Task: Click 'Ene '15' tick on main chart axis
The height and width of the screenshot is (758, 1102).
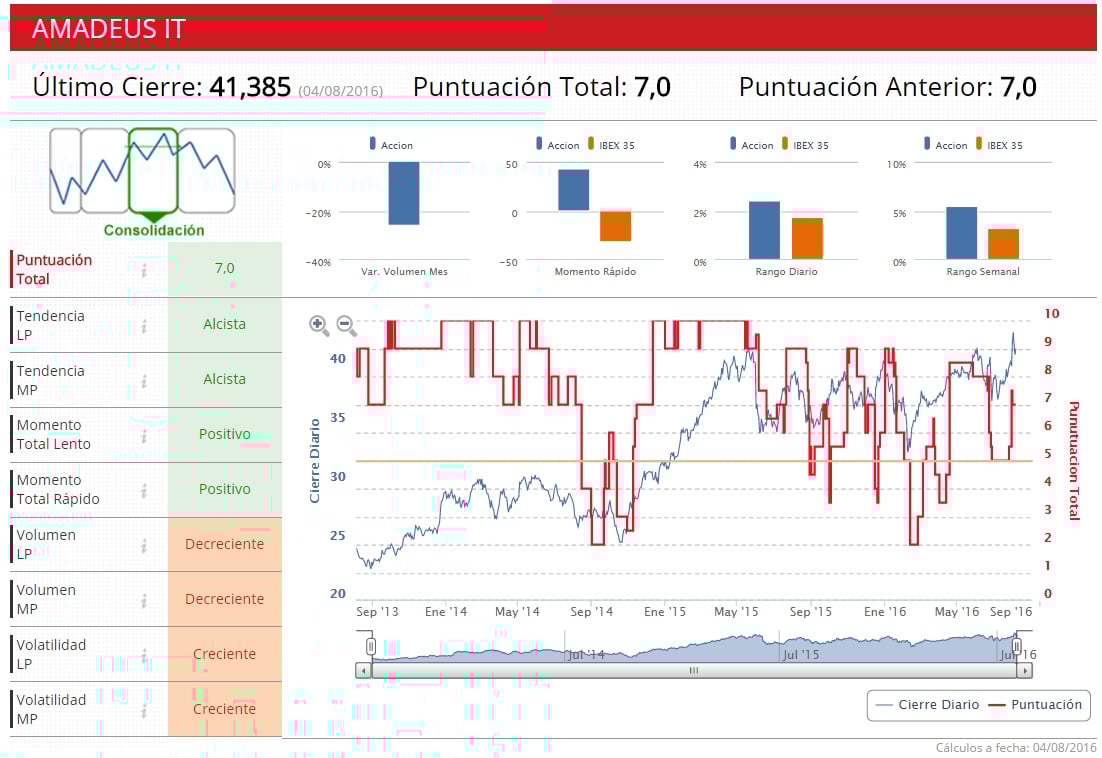Action: (x=665, y=612)
